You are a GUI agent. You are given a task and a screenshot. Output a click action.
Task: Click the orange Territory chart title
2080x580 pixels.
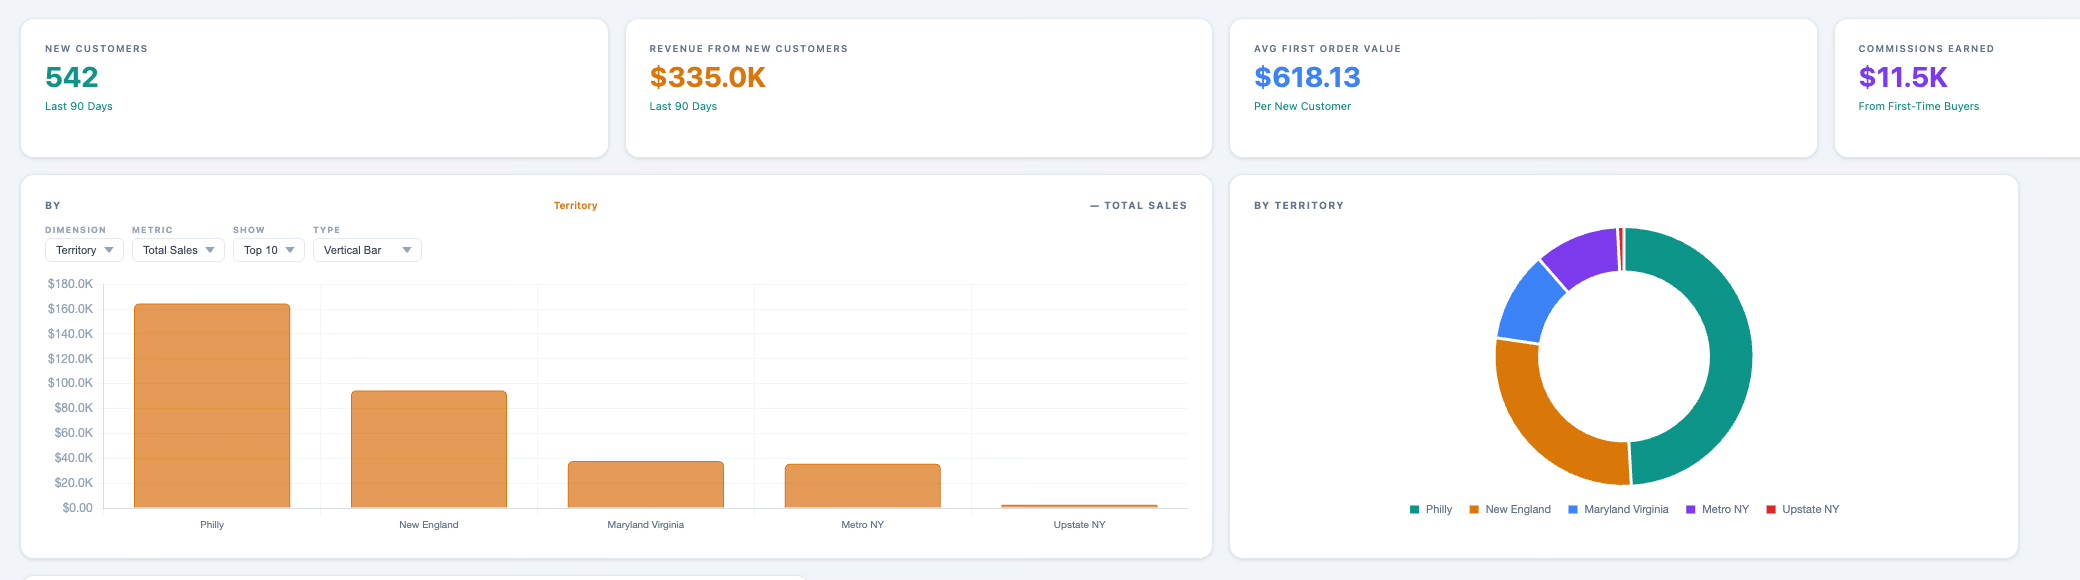576,206
